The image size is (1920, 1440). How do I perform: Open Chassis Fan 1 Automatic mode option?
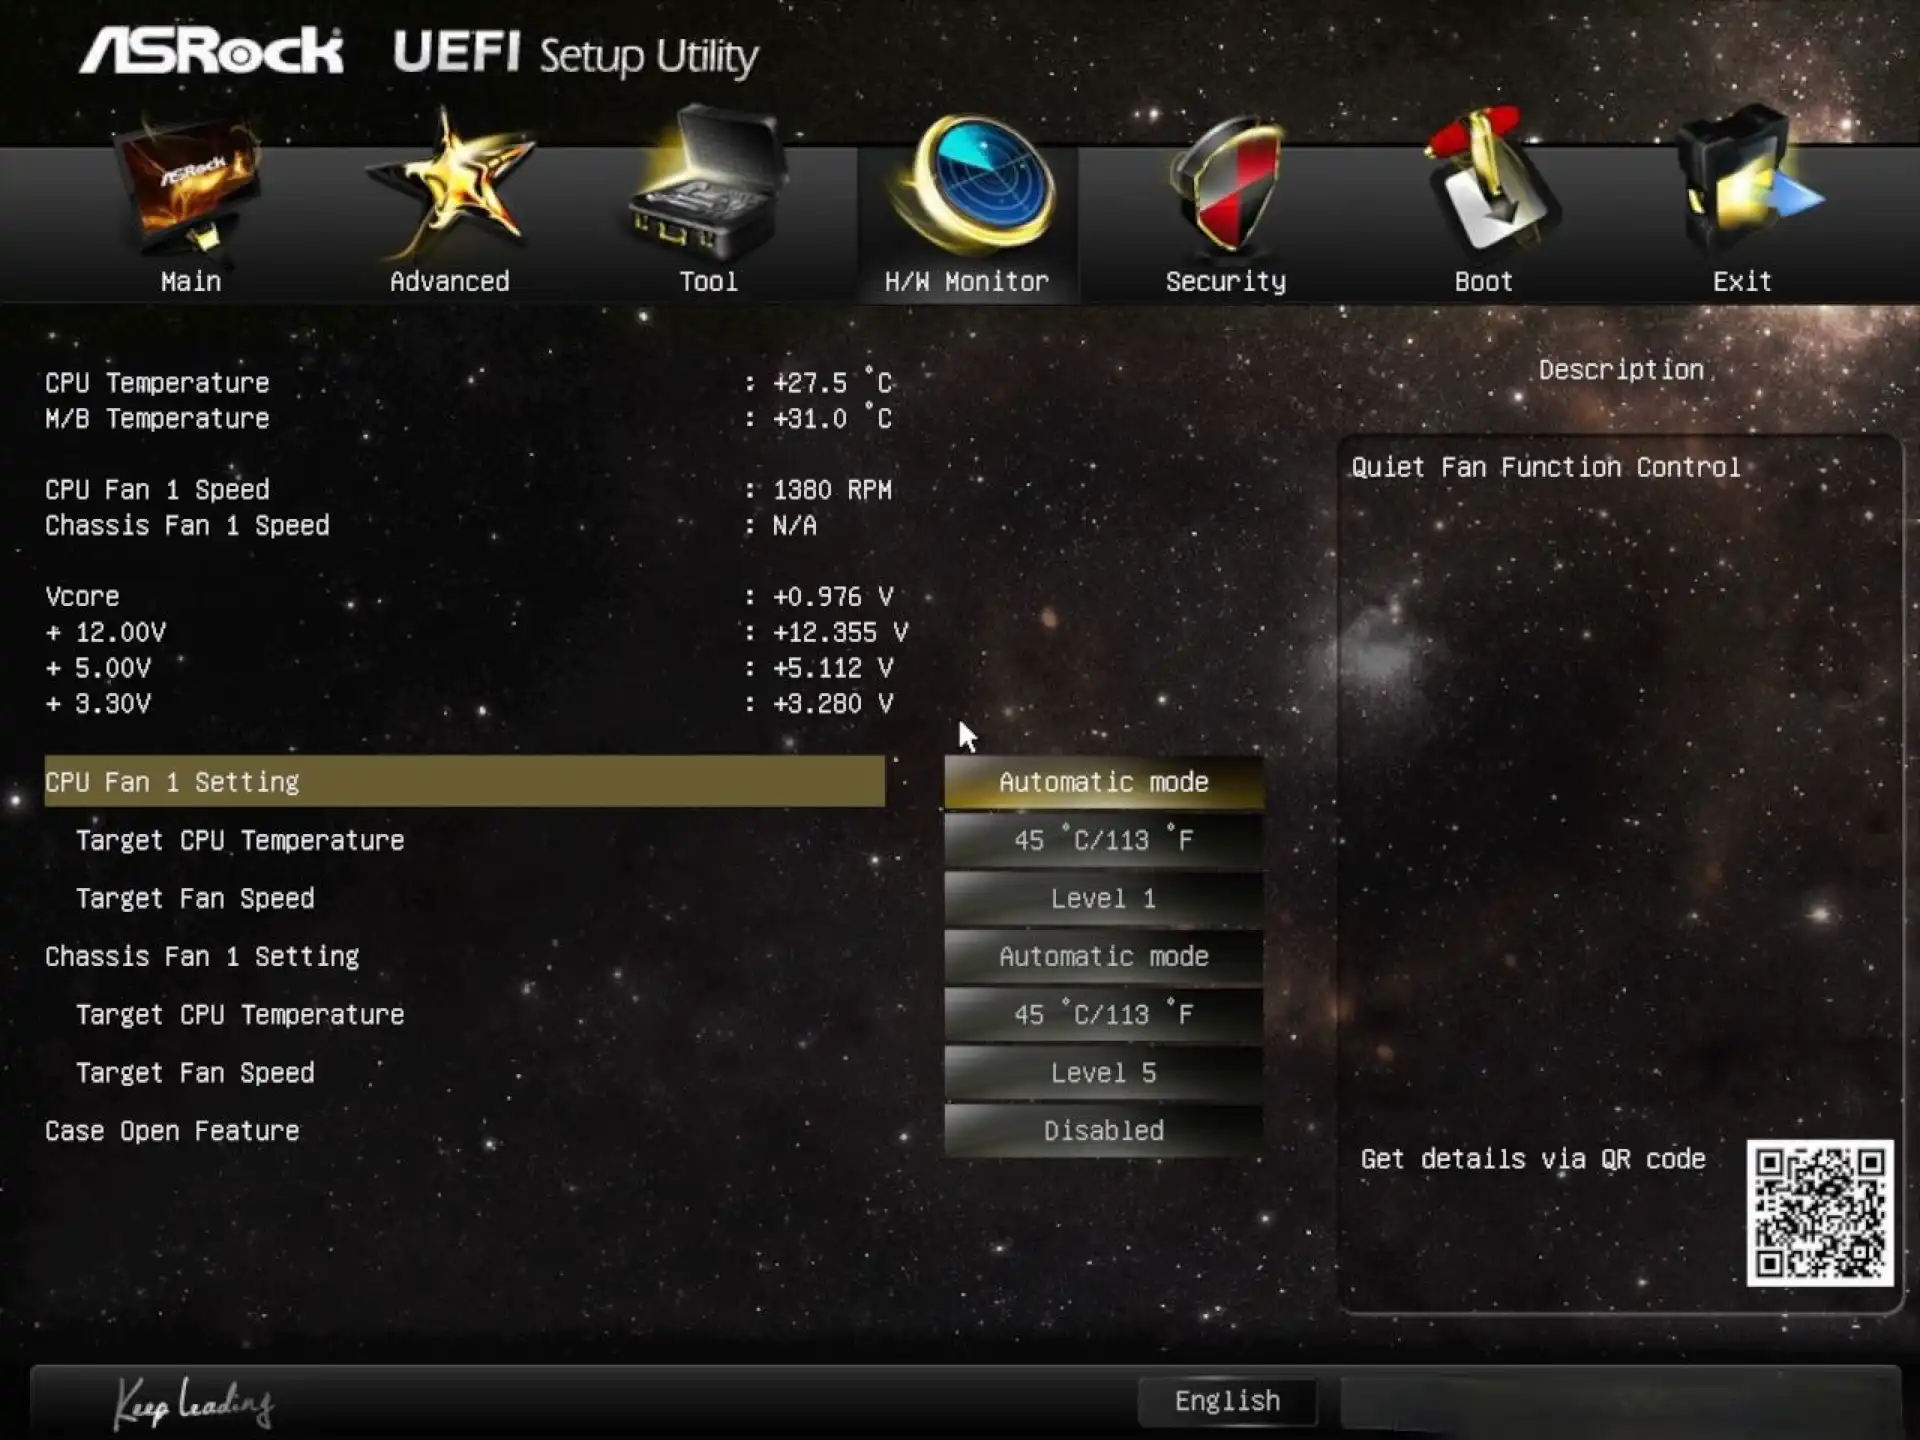click(1103, 956)
